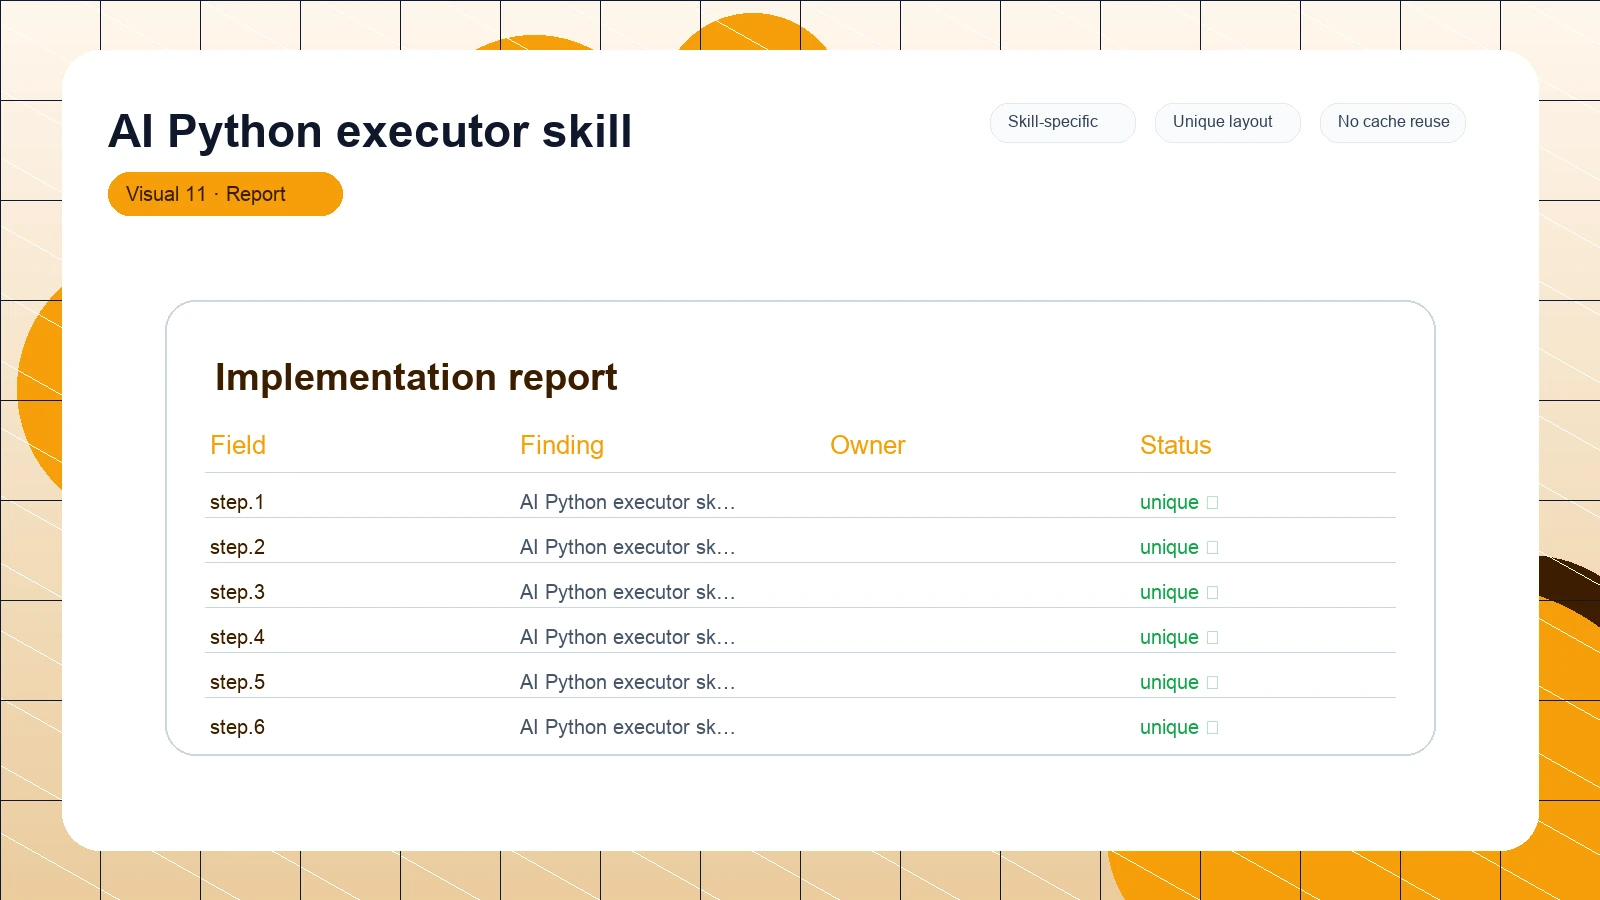Click the unique status in step.1 row
Viewport: 1600px width, 900px height.
1179,502
